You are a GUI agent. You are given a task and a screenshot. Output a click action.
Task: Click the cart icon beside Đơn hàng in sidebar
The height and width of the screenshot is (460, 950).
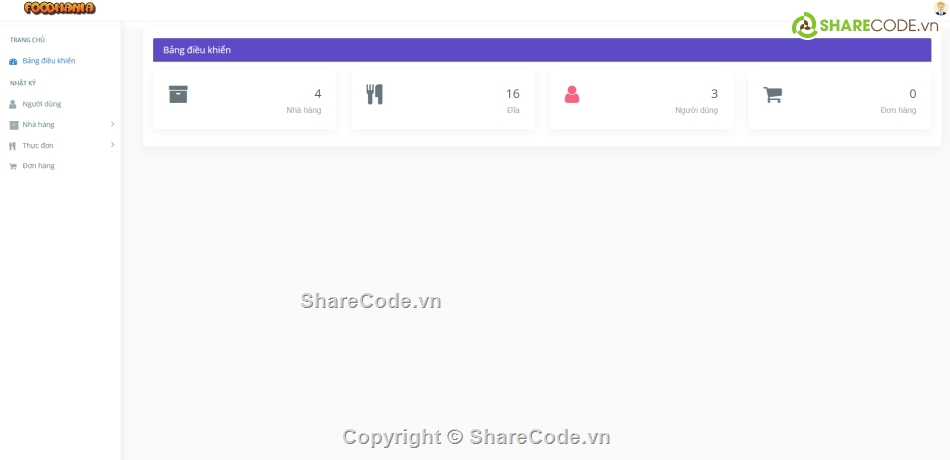pyautogui.click(x=13, y=167)
